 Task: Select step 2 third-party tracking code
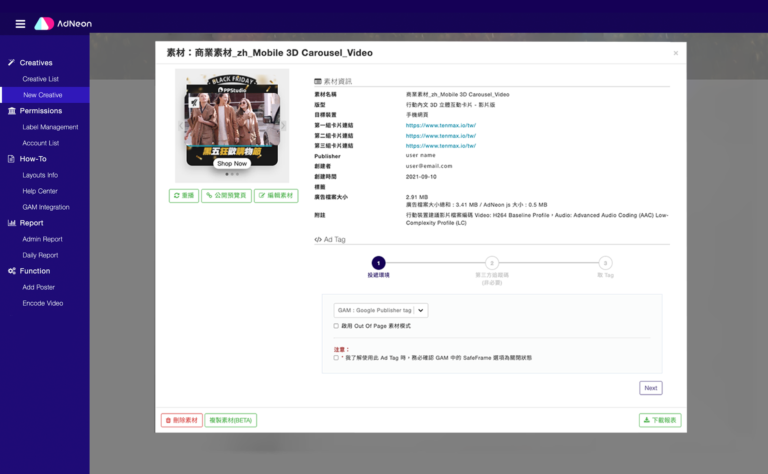click(492, 263)
